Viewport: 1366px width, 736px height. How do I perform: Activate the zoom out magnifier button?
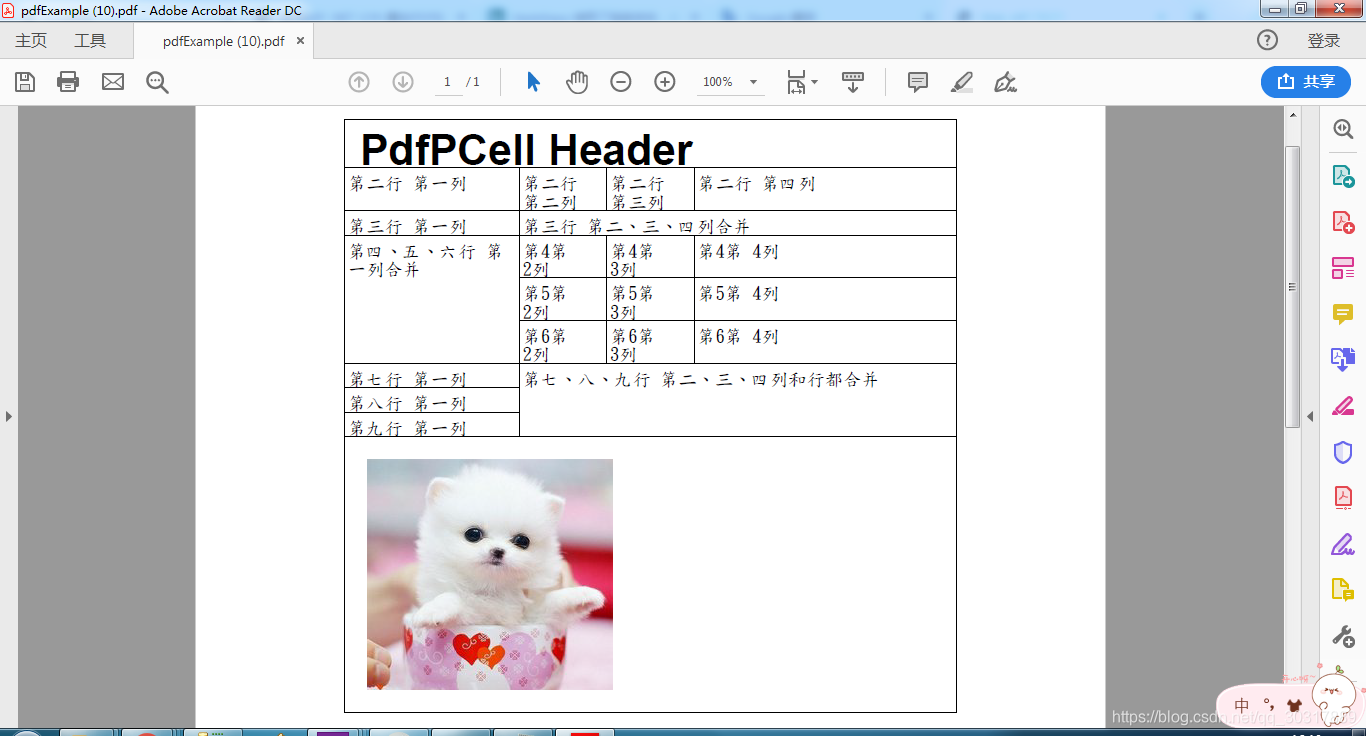(x=621, y=82)
